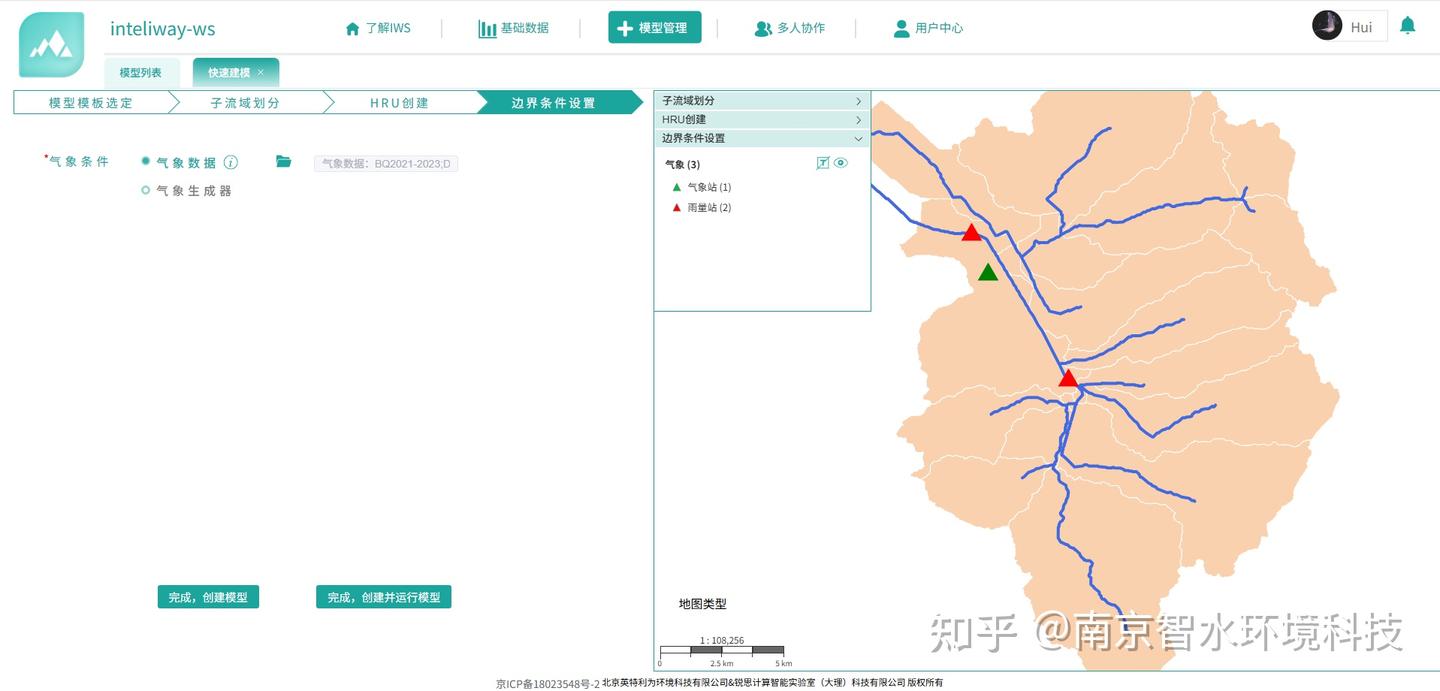
Task: Select the 雨量站 (2) legend entry
Action: tap(702, 208)
